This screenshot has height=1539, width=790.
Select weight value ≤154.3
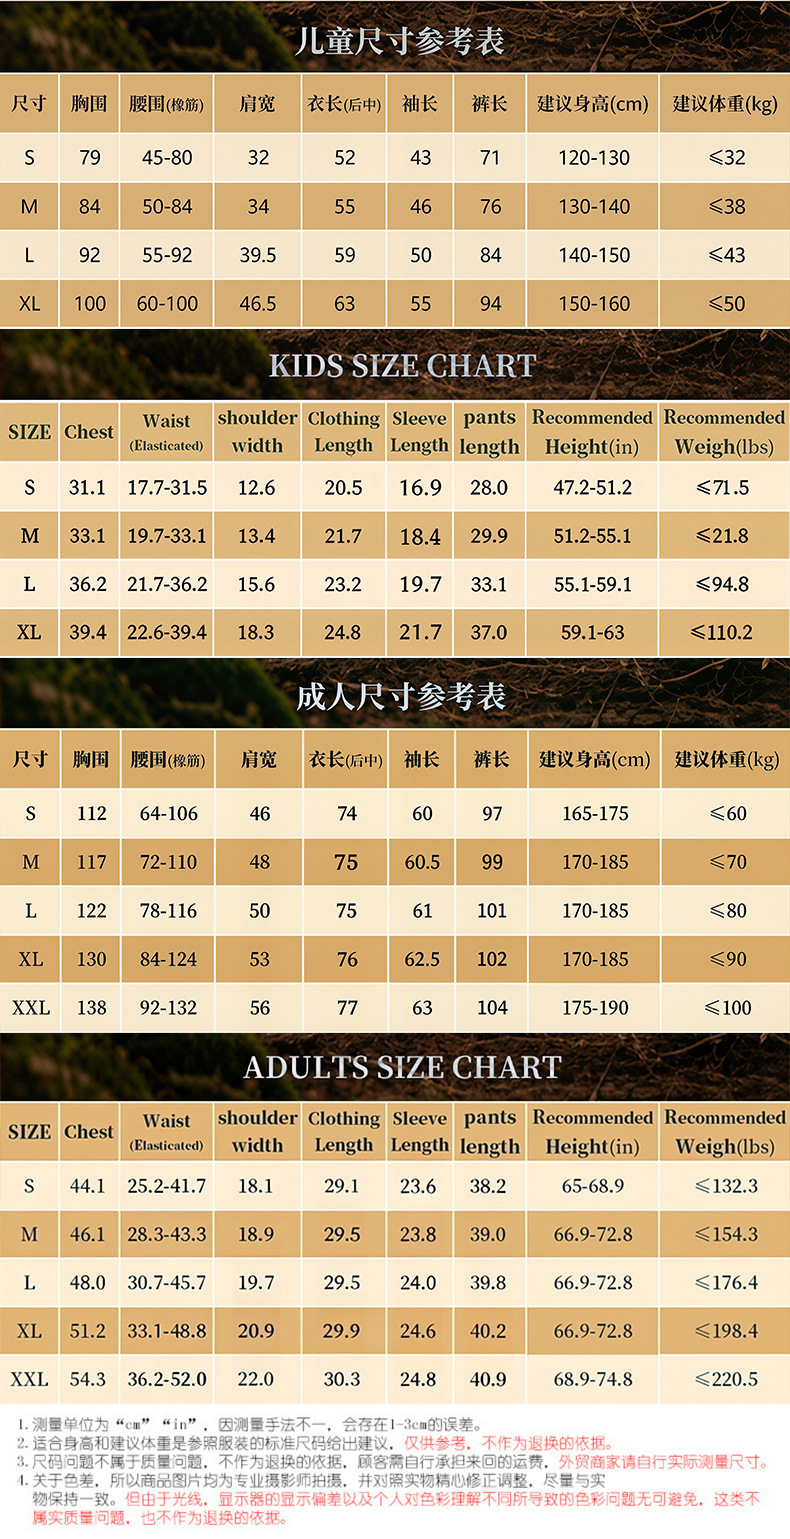pyautogui.click(x=727, y=1234)
